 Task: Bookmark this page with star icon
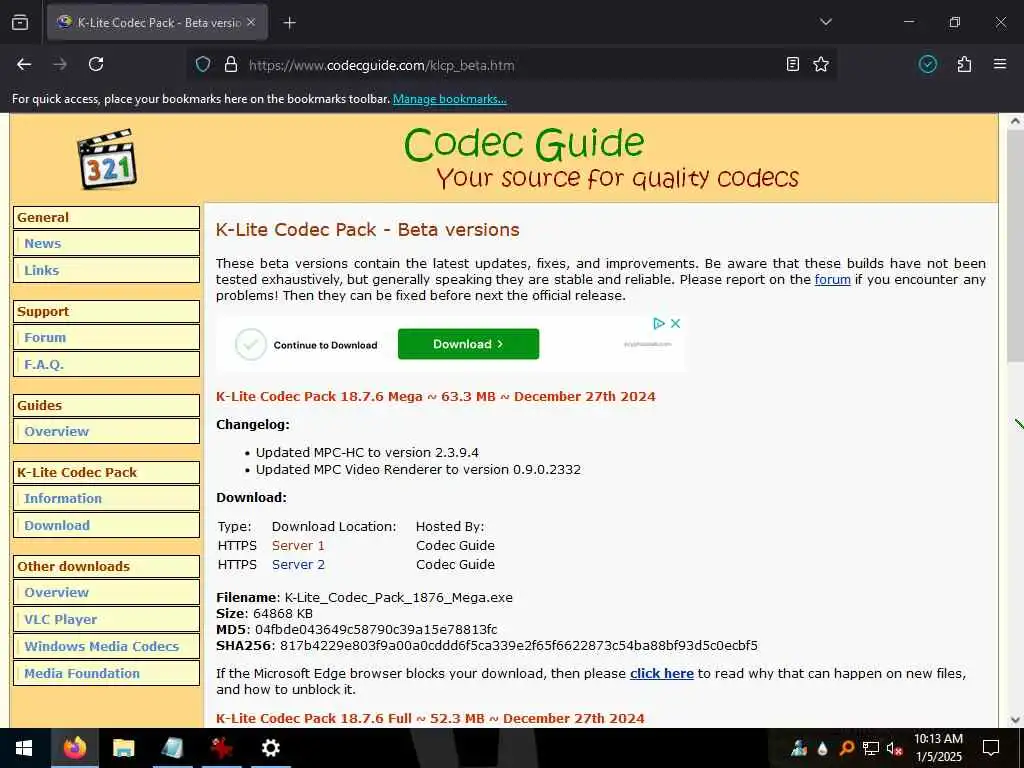821,64
